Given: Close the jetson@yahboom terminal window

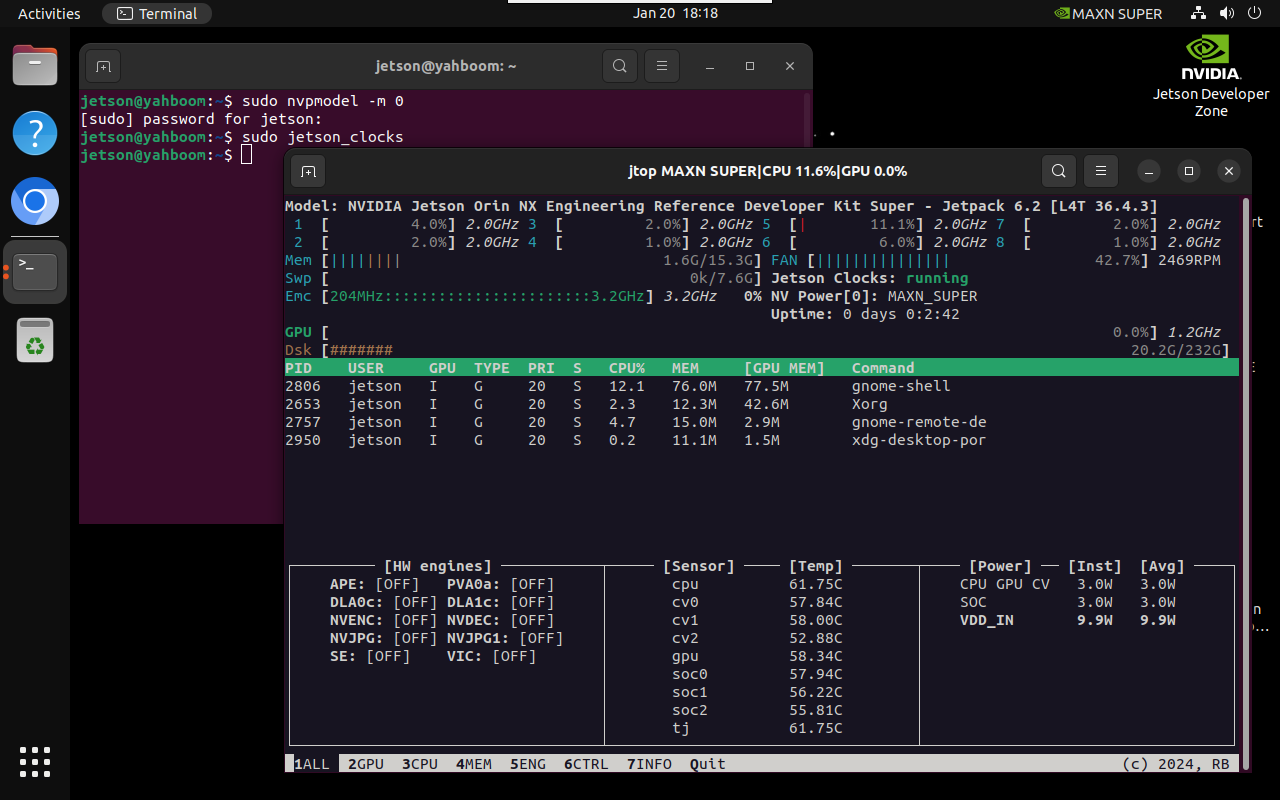Looking at the screenshot, I should click(790, 66).
